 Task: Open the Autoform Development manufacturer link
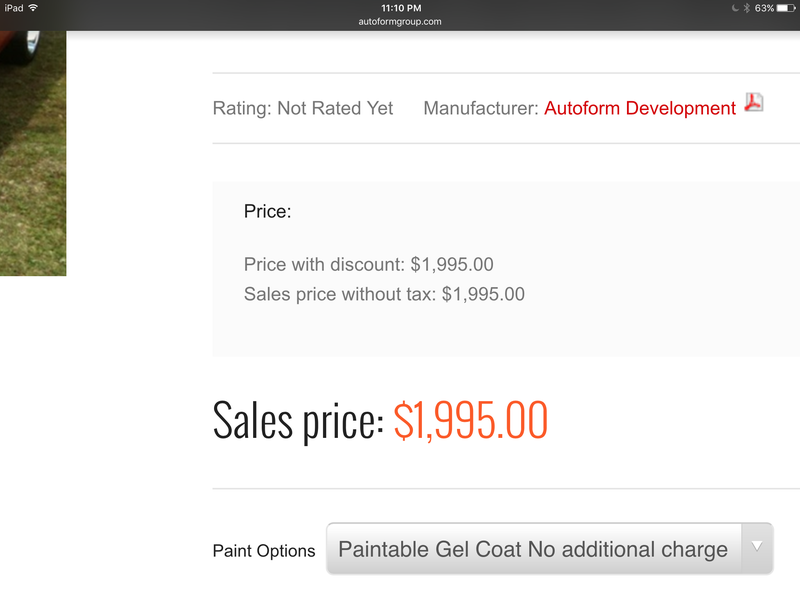point(640,108)
